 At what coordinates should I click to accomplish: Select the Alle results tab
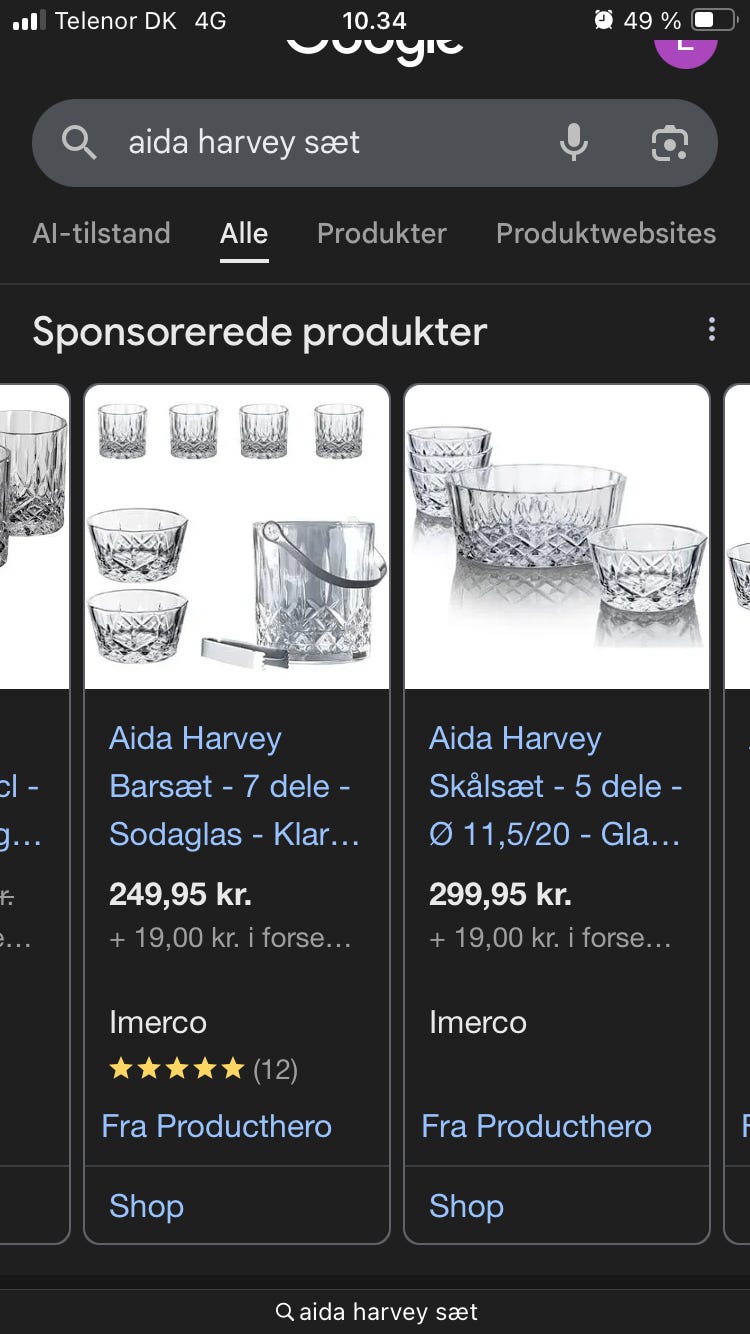click(x=244, y=234)
